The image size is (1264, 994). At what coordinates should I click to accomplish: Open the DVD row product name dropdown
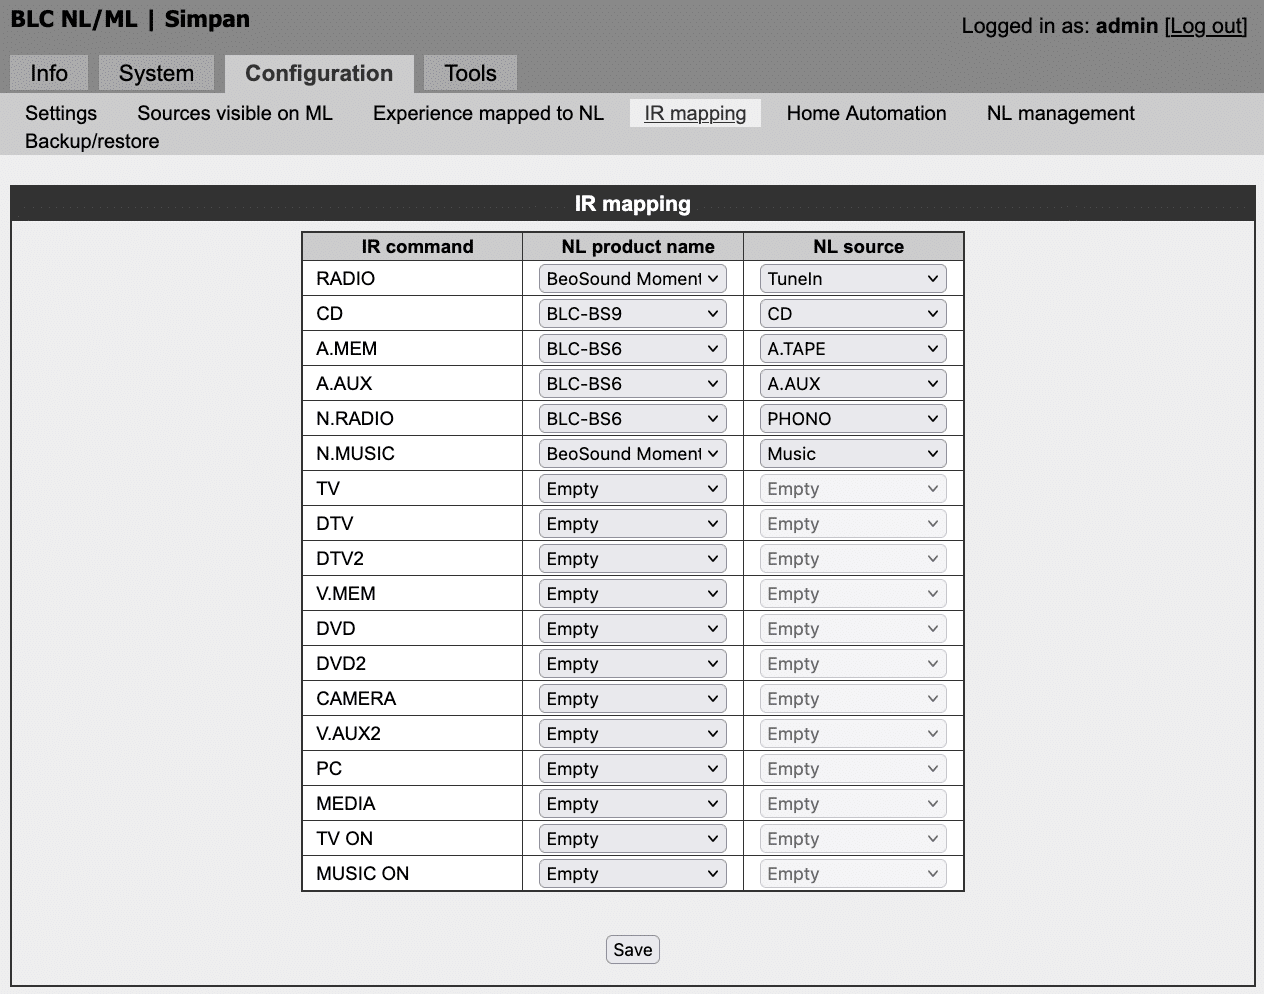pyautogui.click(x=632, y=629)
